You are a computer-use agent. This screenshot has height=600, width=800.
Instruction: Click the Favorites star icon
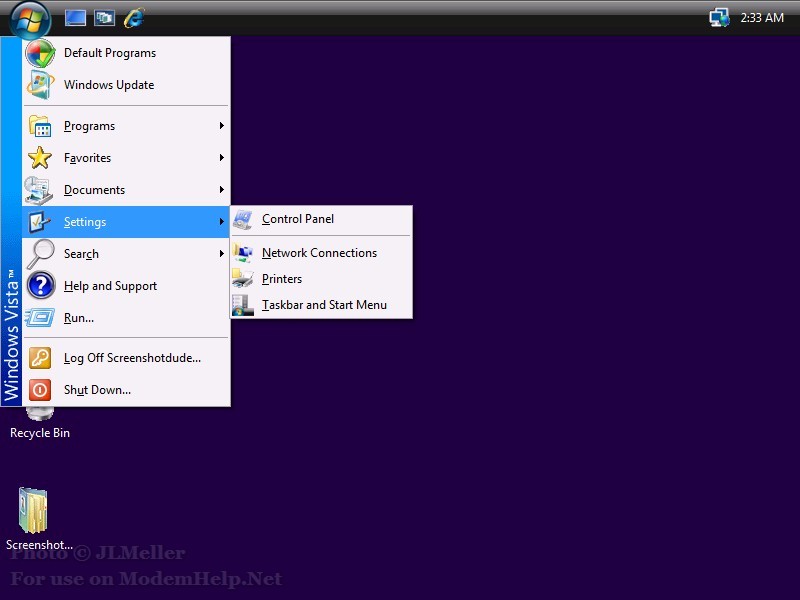click(40, 158)
